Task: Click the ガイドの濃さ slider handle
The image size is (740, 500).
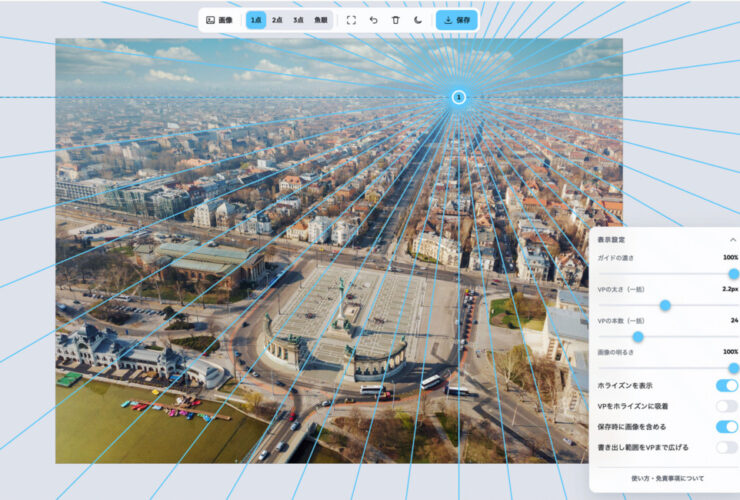Action: click(733, 274)
